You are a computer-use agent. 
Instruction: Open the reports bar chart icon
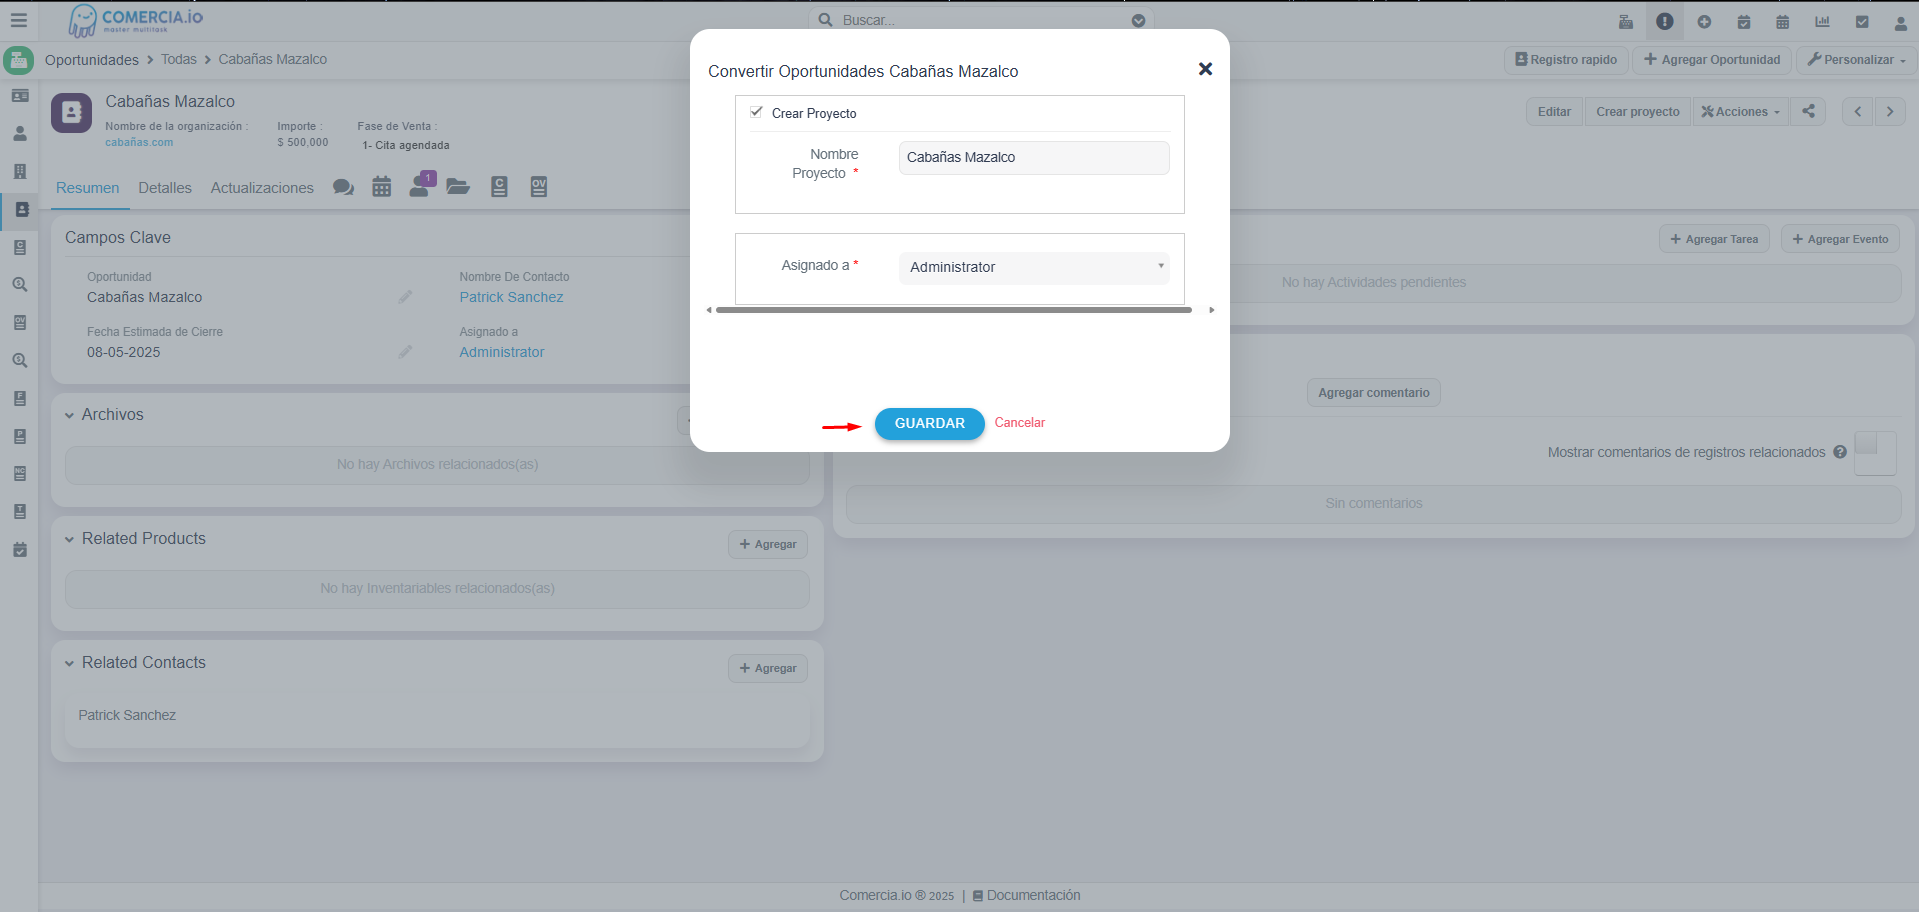[x=1822, y=21]
